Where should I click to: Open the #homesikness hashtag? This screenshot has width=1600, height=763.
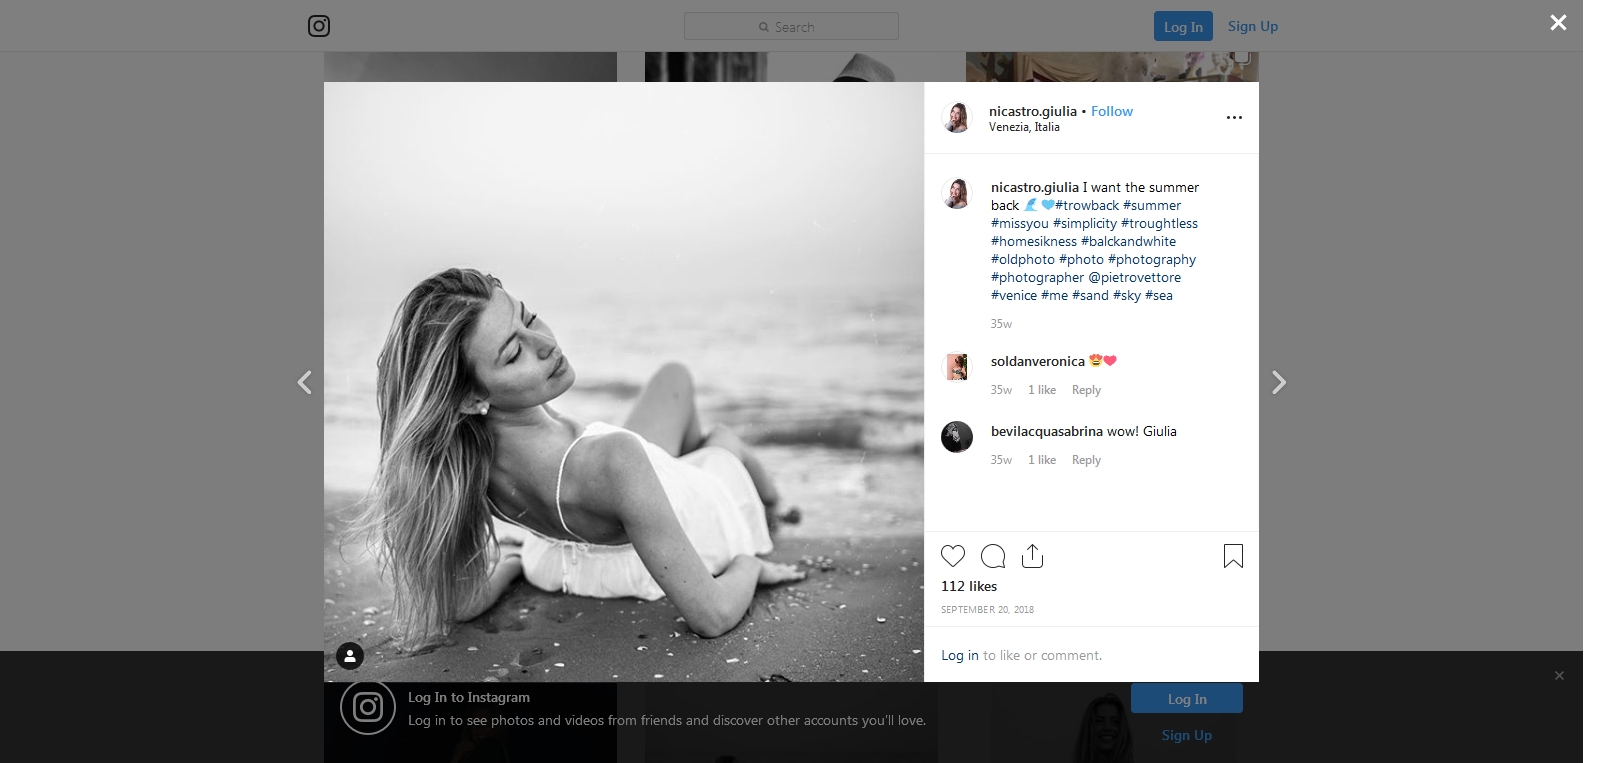point(1034,241)
